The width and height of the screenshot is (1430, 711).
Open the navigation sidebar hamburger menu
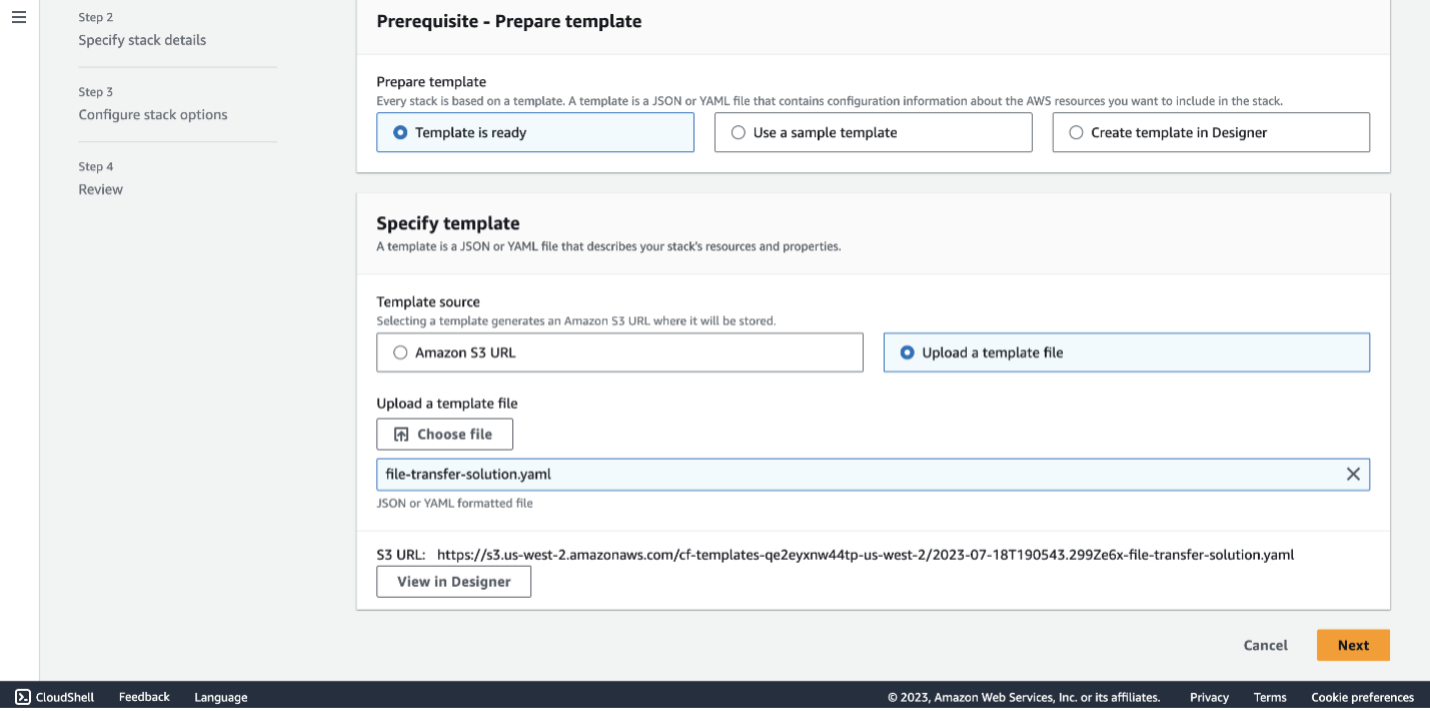point(18,17)
